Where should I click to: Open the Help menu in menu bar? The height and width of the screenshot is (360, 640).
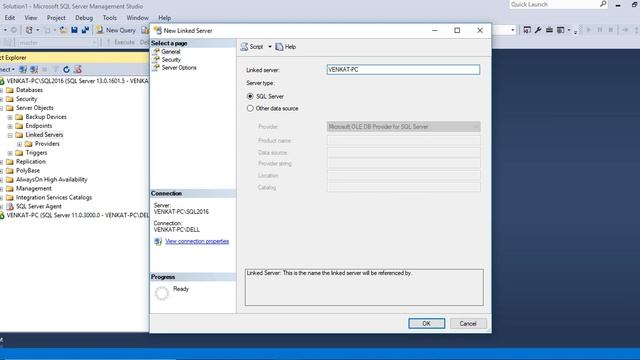(x=164, y=18)
